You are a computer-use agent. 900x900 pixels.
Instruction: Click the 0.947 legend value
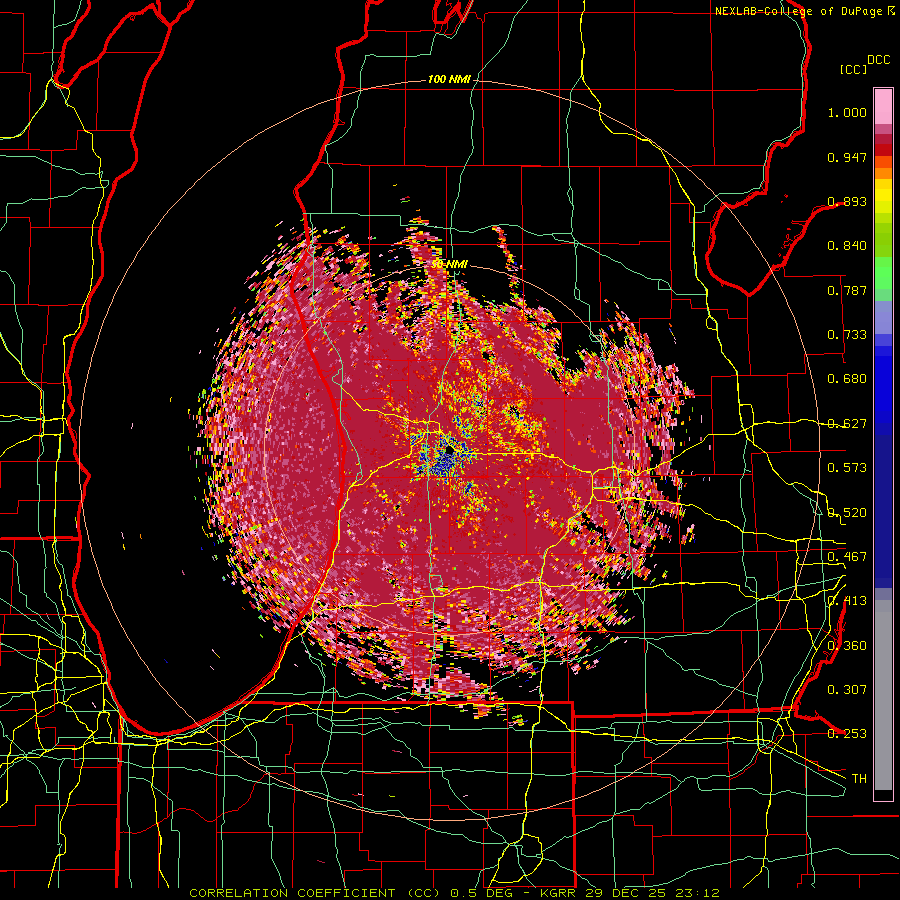click(x=847, y=157)
